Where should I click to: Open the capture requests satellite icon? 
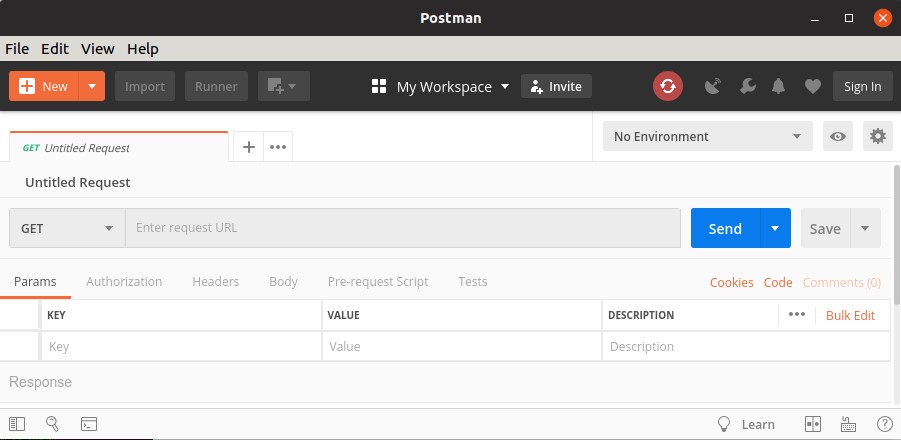click(713, 87)
